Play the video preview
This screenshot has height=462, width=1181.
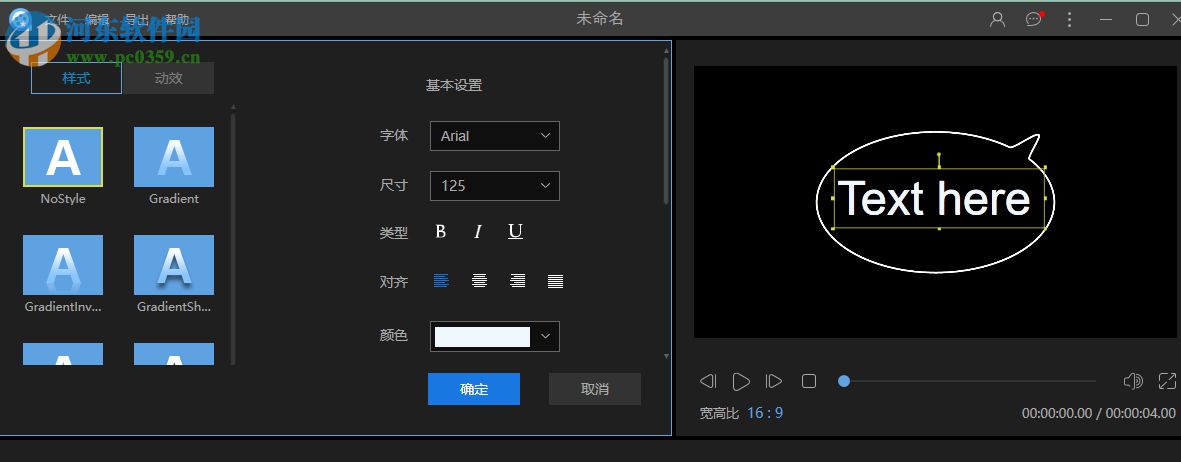click(741, 381)
